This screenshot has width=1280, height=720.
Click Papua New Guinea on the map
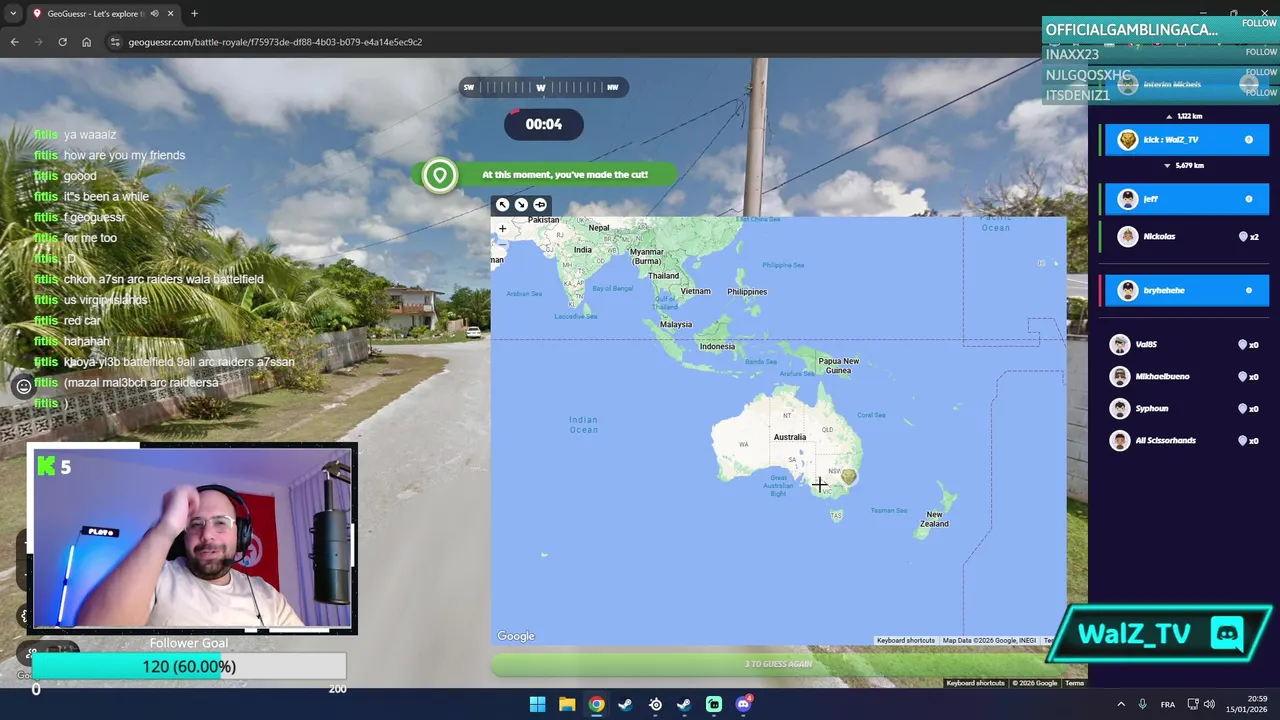tap(838, 365)
